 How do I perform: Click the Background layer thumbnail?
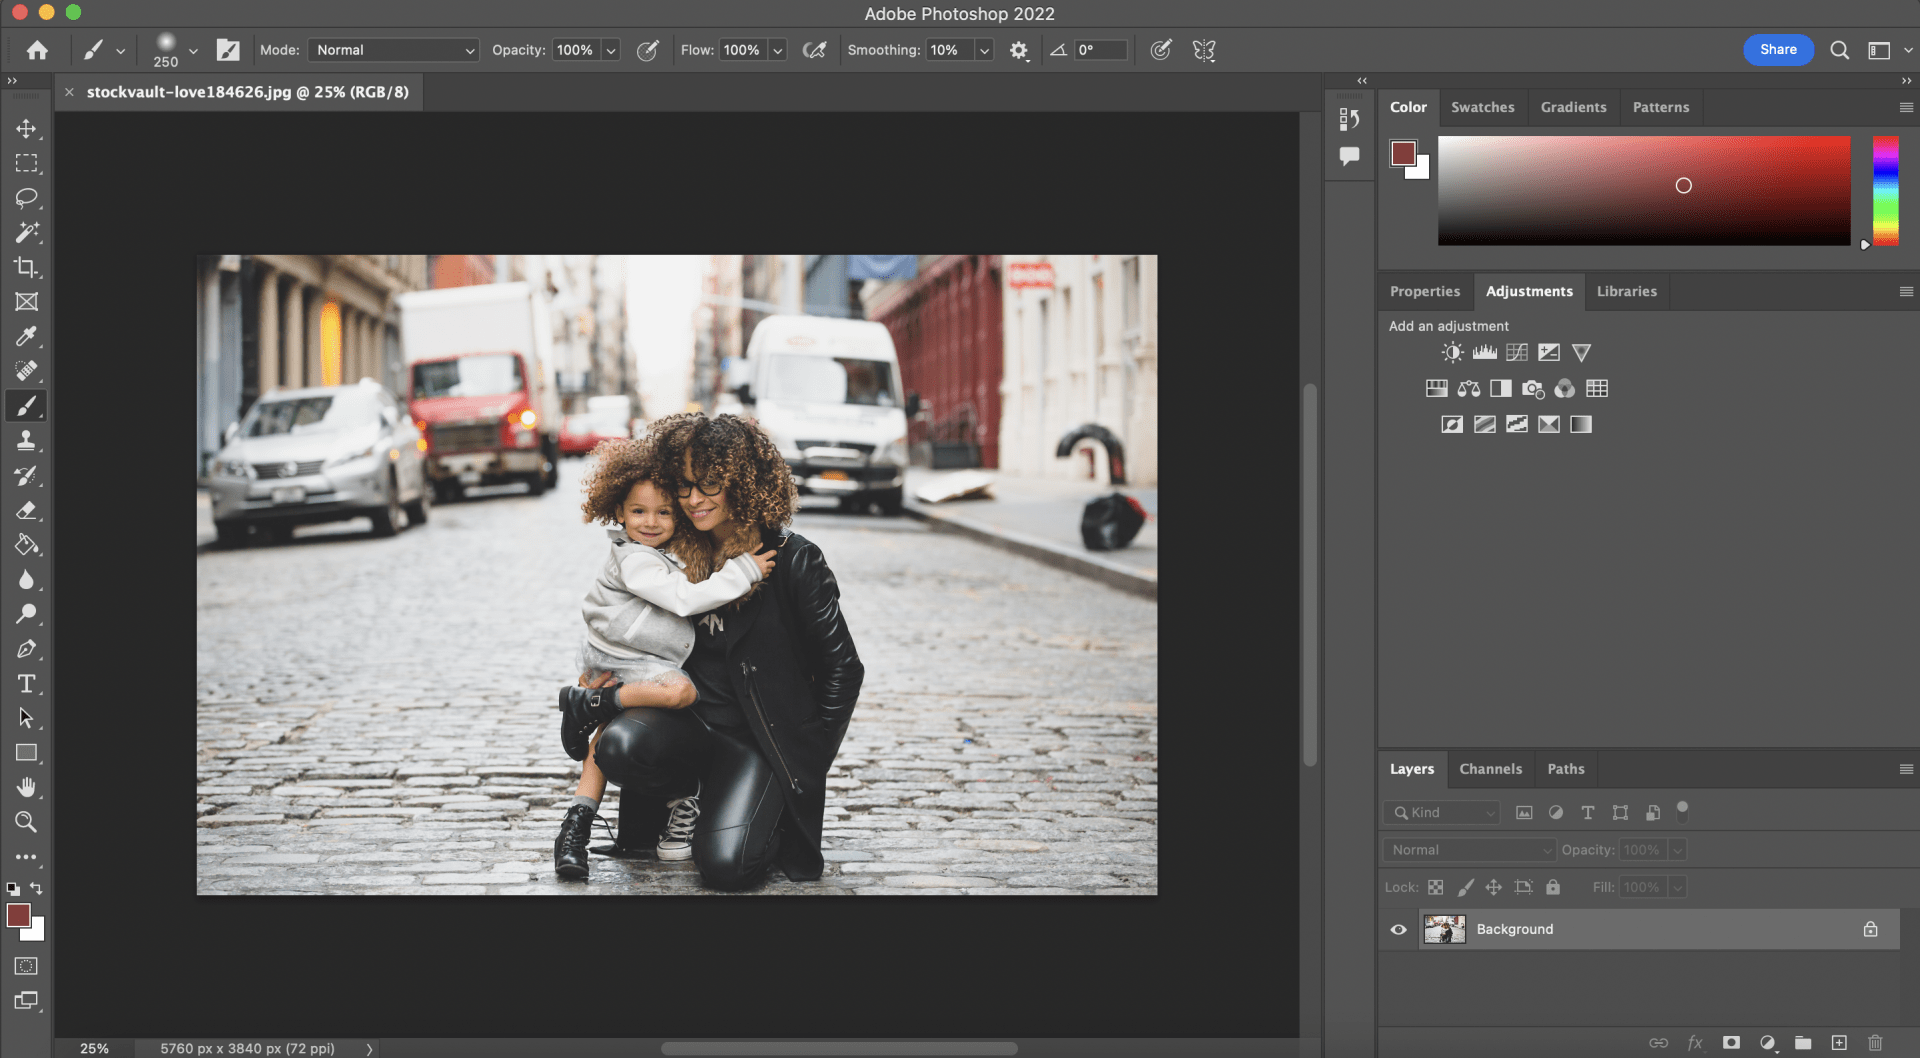1444,930
